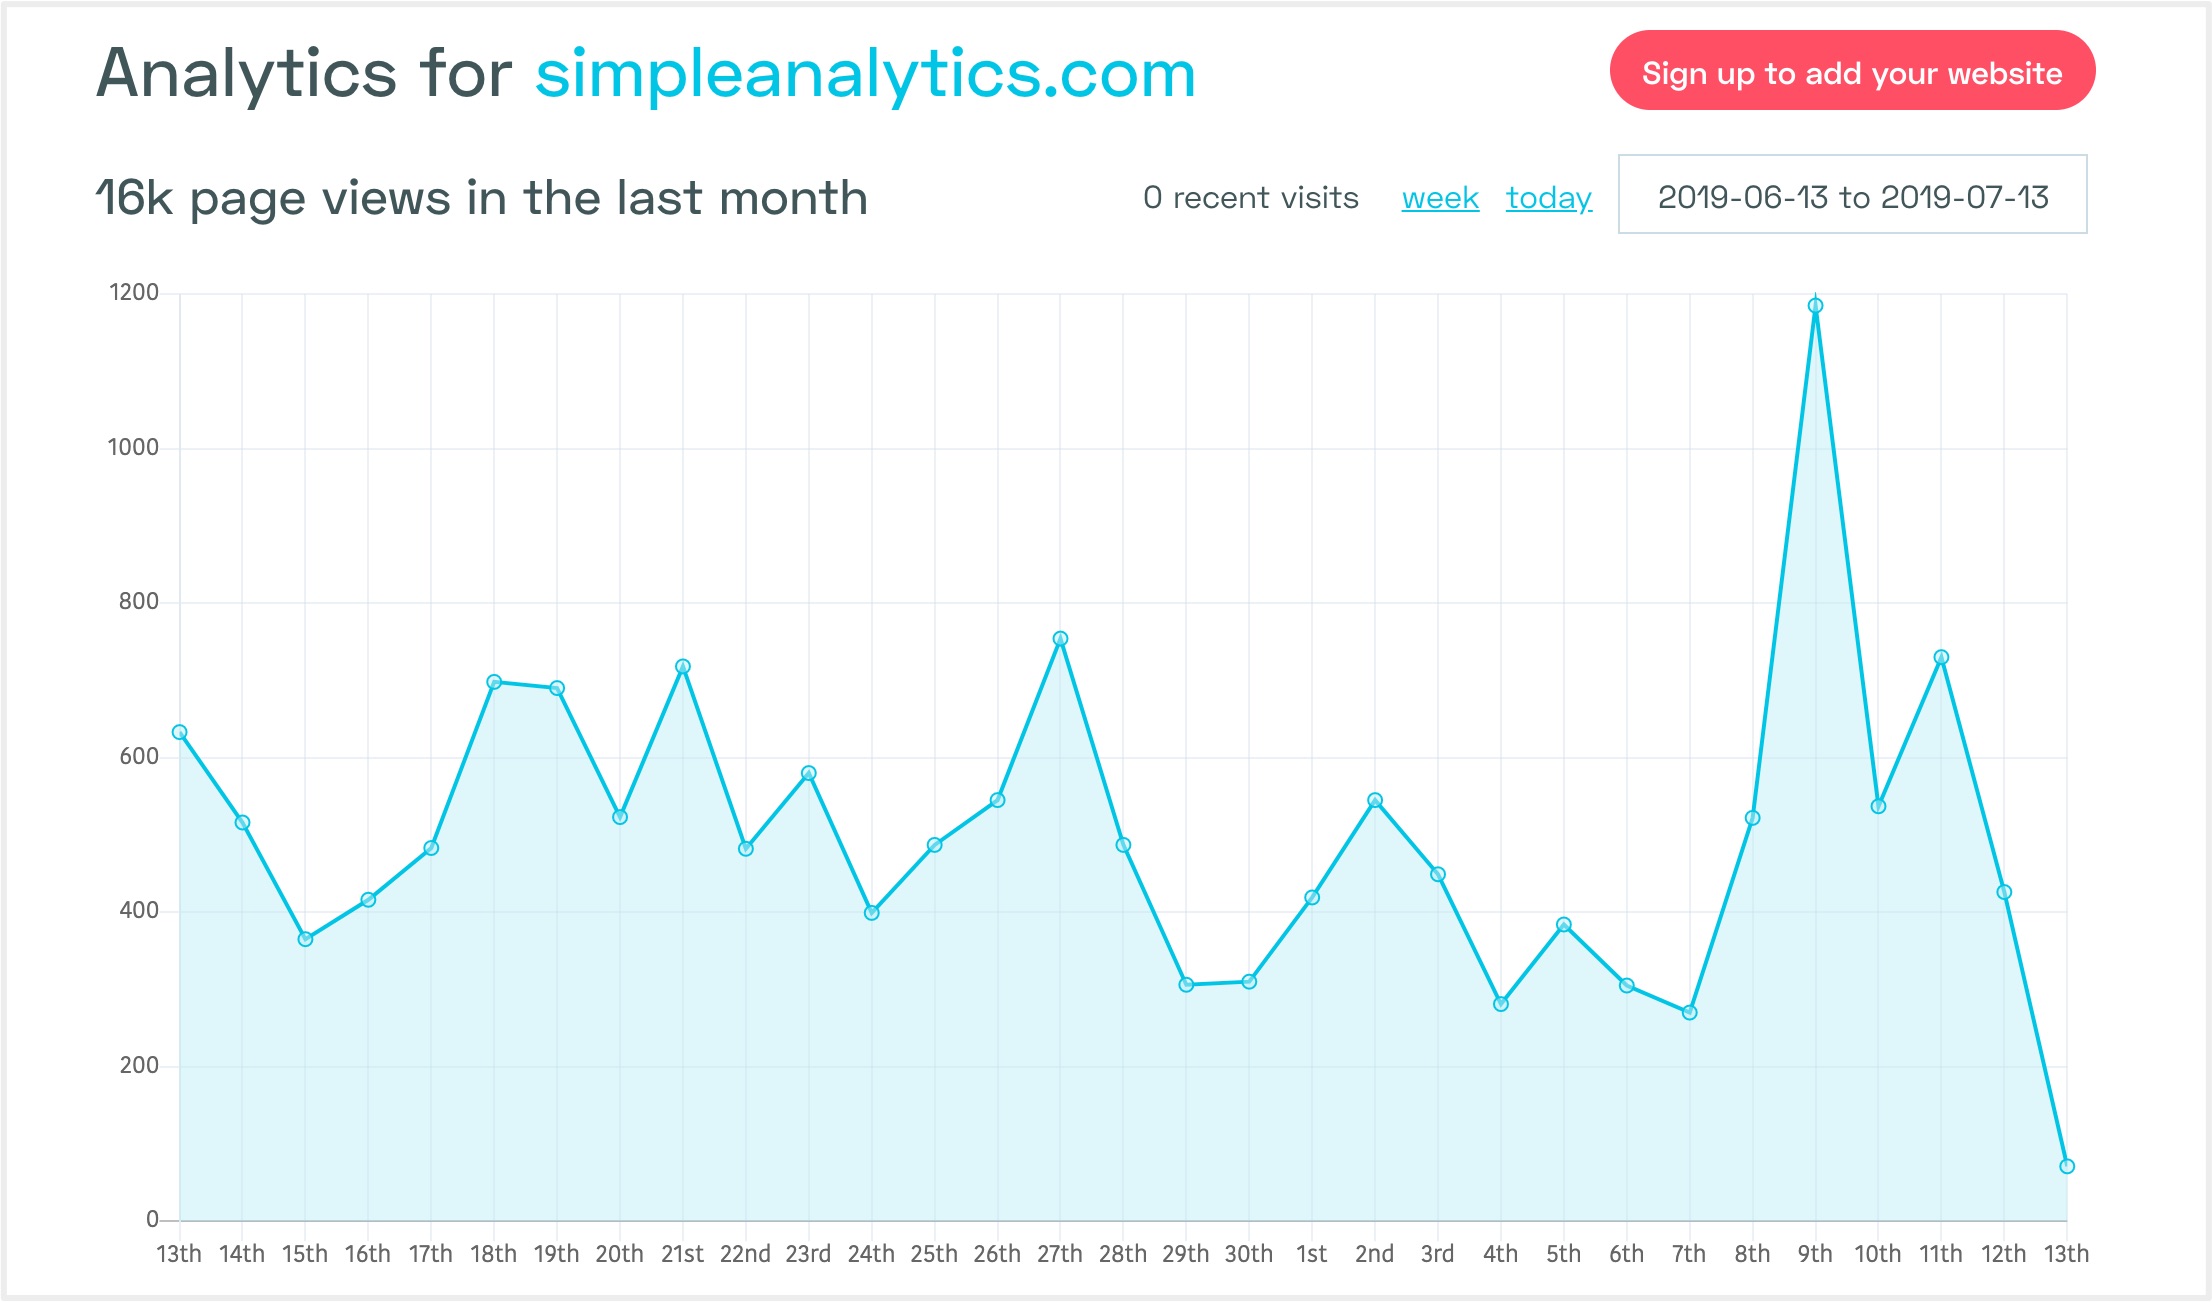Open the simpleanalytics.com link in the heading

866,74
